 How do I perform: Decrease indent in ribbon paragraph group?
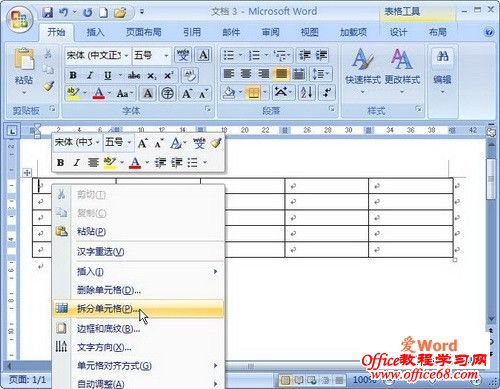click(x=305, y=55)
